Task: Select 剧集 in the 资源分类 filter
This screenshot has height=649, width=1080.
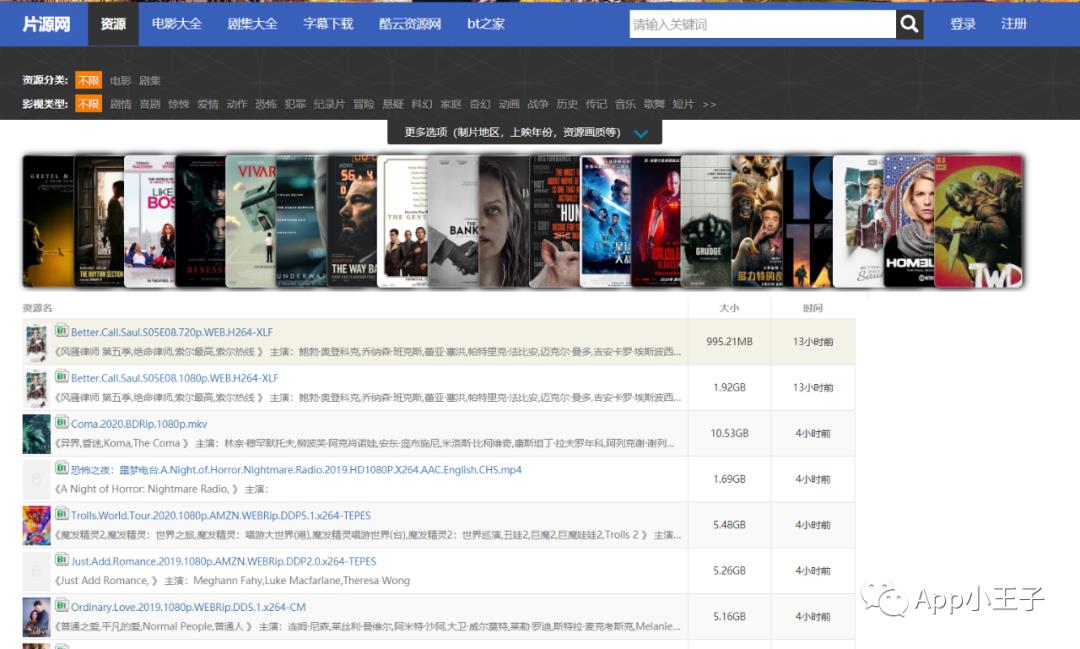Action: (150, 80)
